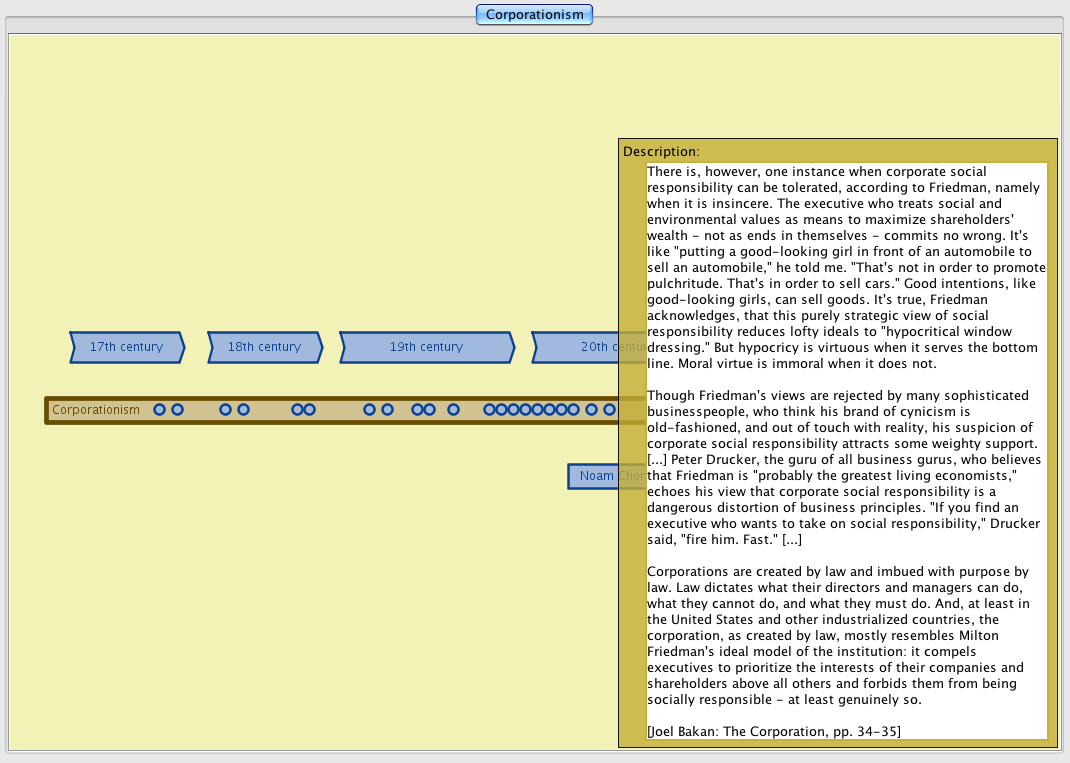Click the last visible event dot before description panel
The height and width of the screenshot is (763, 1070).
(x=609, y=410)
